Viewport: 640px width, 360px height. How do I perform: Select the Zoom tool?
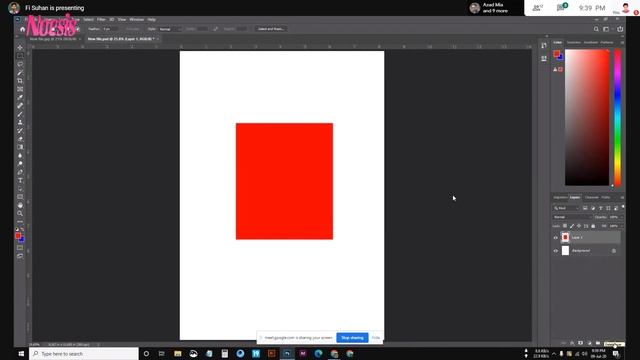coord(20,213)
